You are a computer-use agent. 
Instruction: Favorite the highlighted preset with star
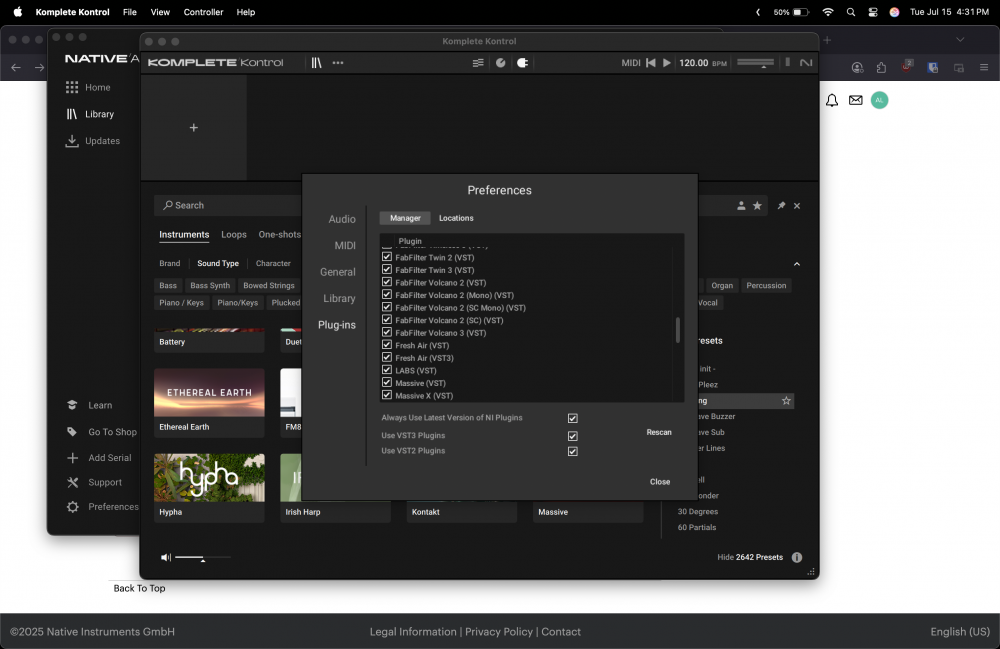tap(786, 400)
